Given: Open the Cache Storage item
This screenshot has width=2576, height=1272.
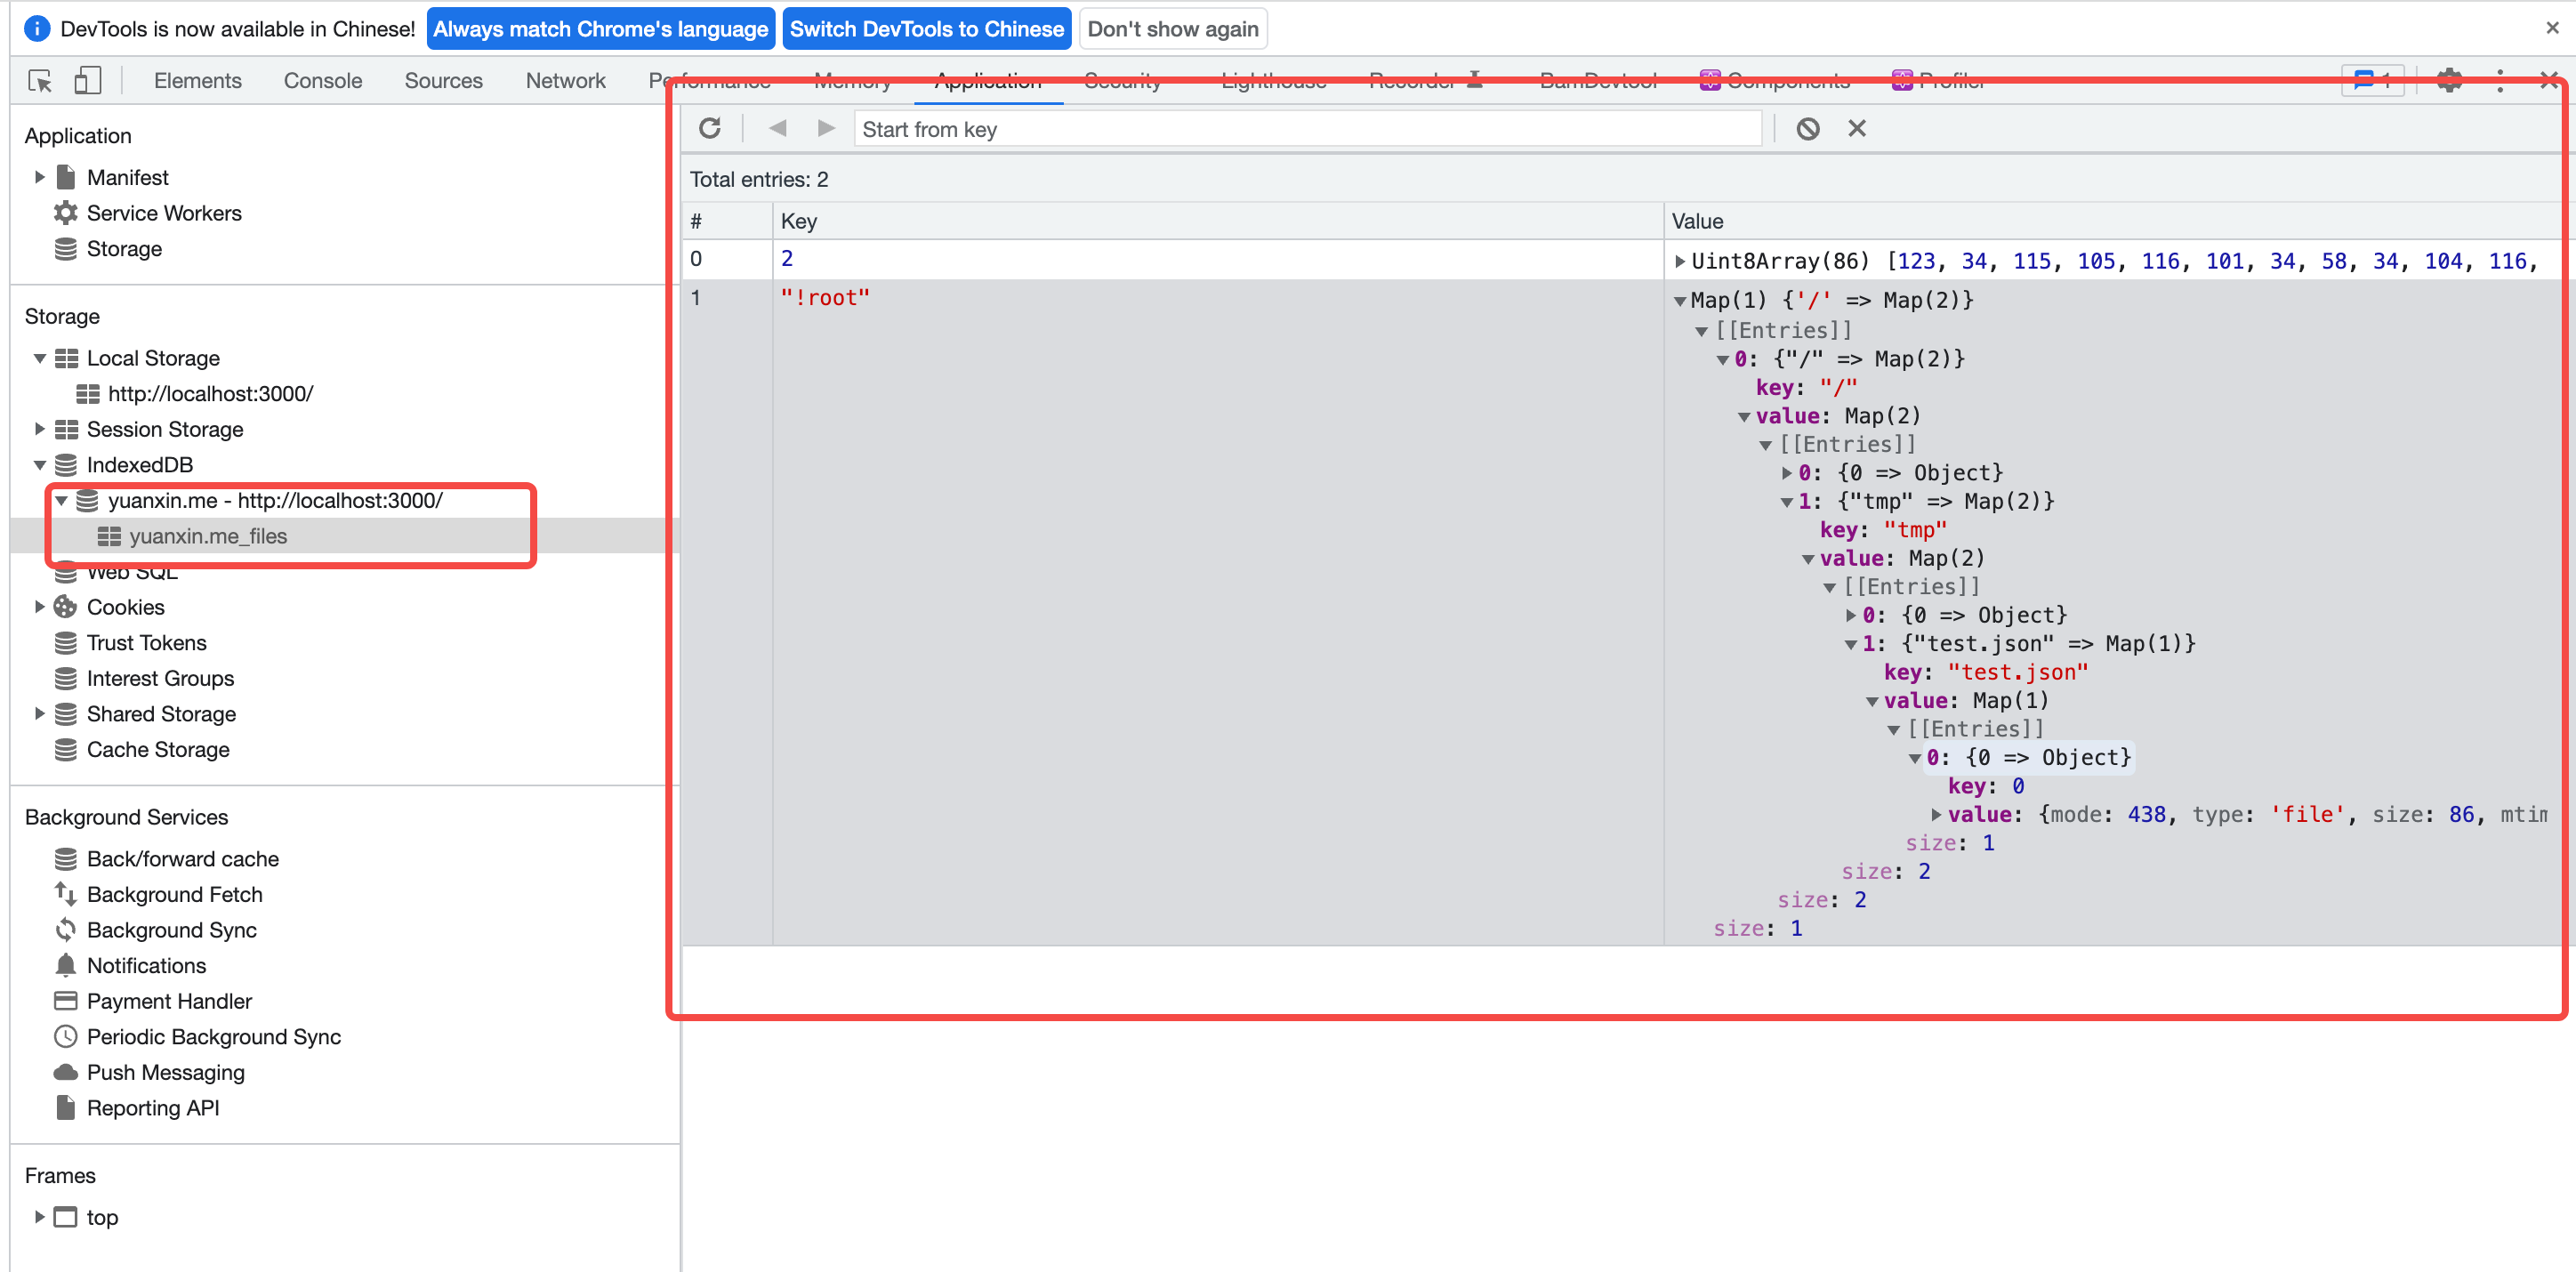Looking at the screenshot, I should click(157, 749).
